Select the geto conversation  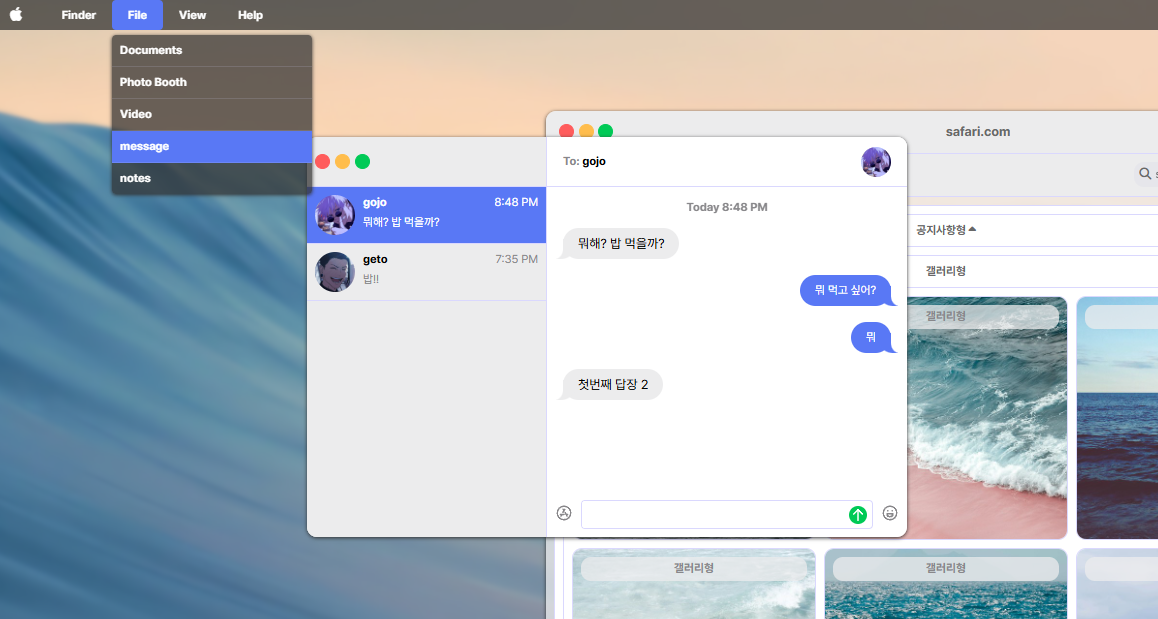click(427, 272)
